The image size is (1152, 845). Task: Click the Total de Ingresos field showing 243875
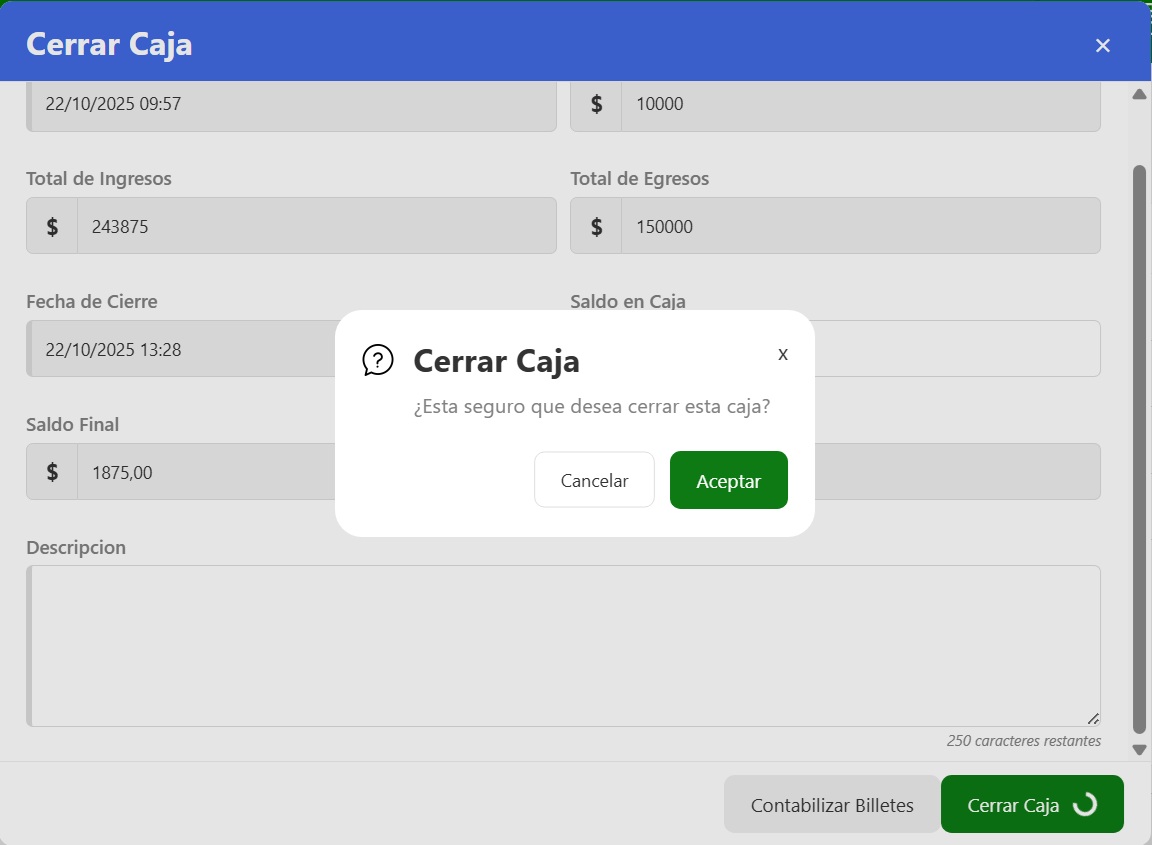click(315, 226)
